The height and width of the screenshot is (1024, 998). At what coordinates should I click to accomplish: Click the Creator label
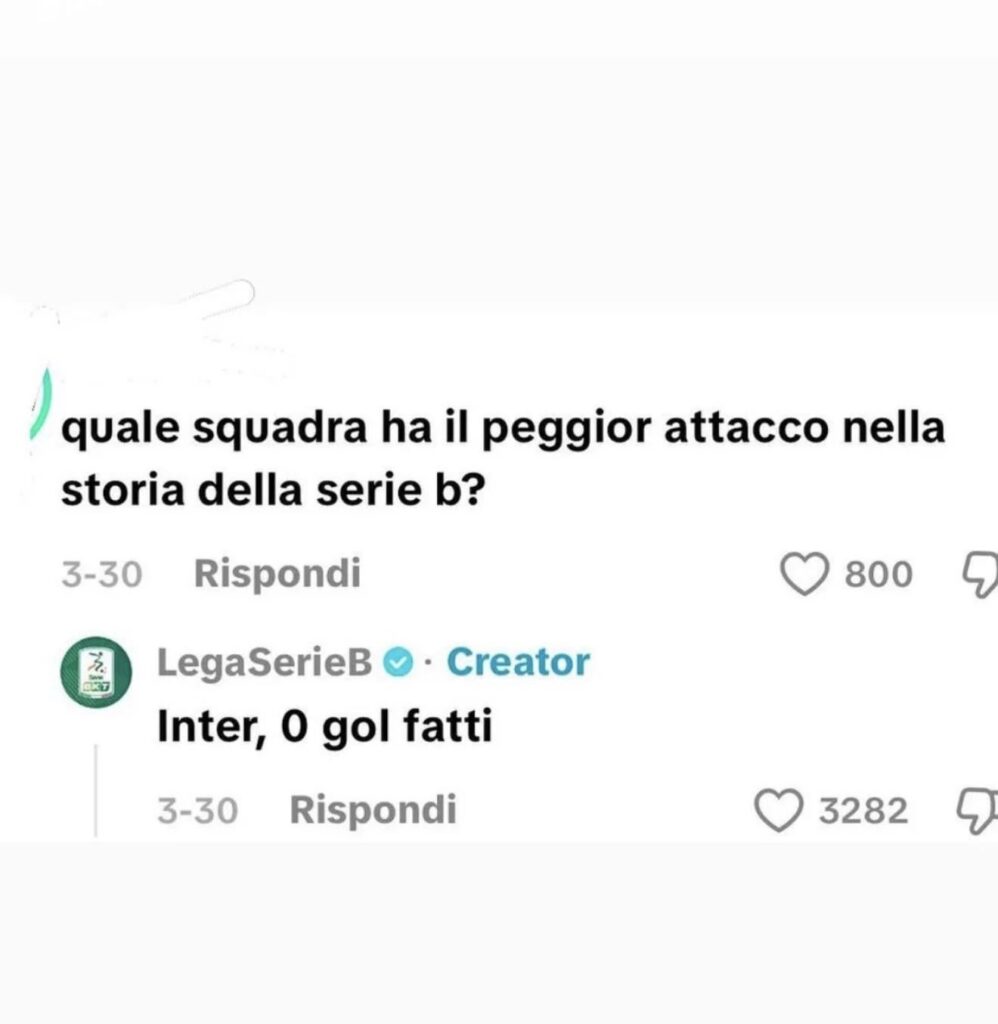click(517, 662)
